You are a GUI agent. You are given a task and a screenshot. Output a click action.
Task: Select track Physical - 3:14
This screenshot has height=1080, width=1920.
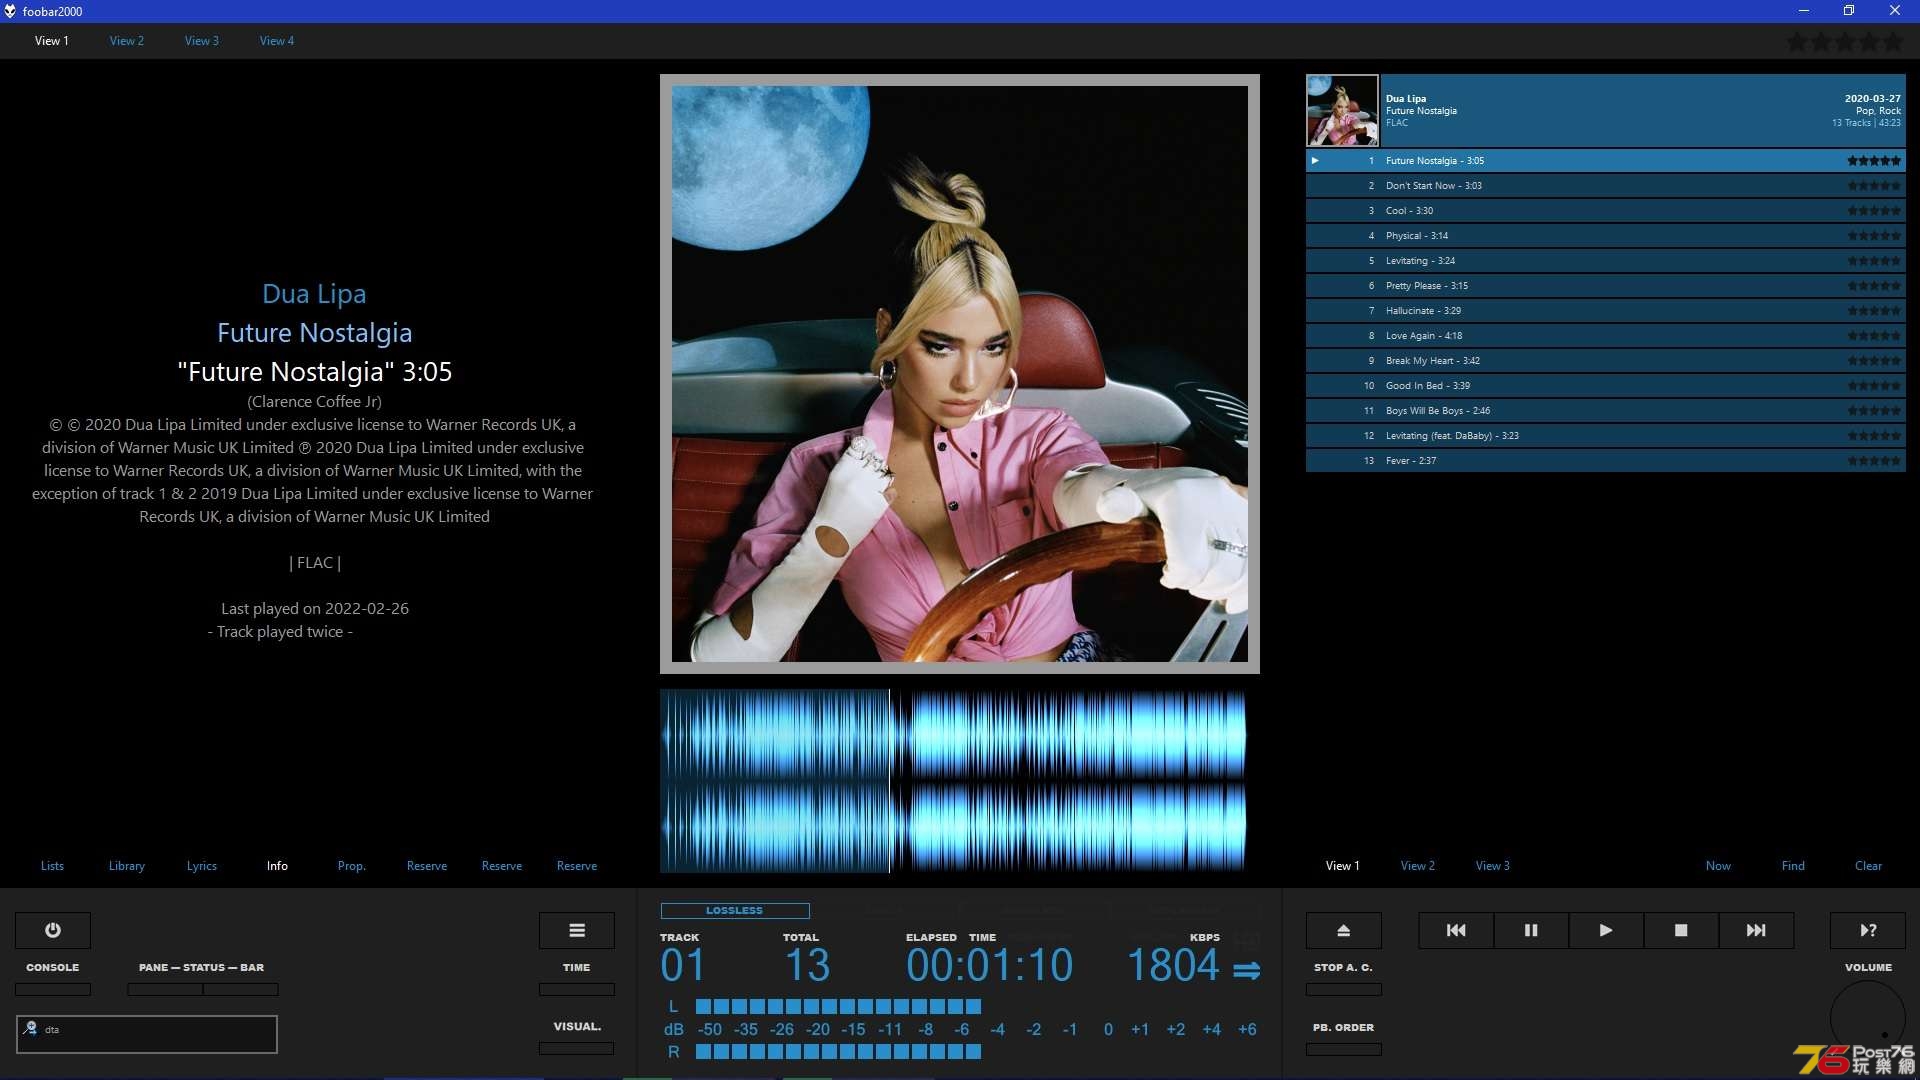point(1605,236)
